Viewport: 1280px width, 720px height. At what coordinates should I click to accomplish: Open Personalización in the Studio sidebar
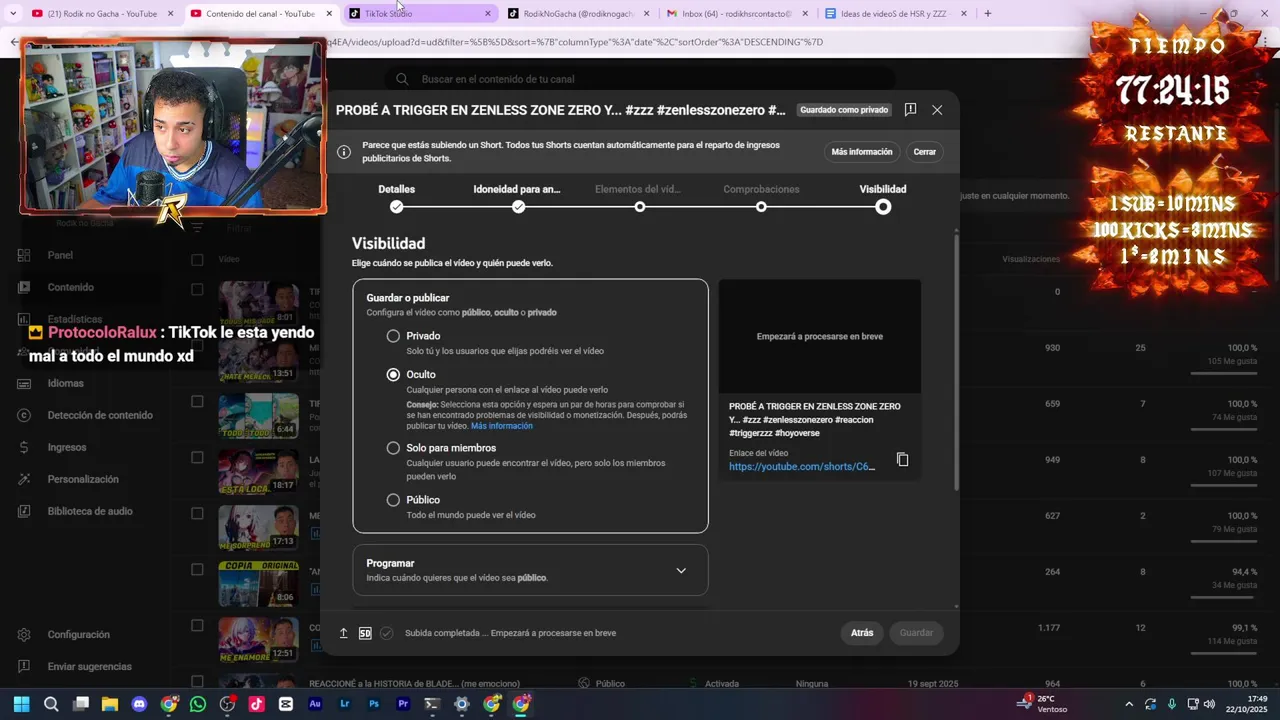(x=83, y=479)
